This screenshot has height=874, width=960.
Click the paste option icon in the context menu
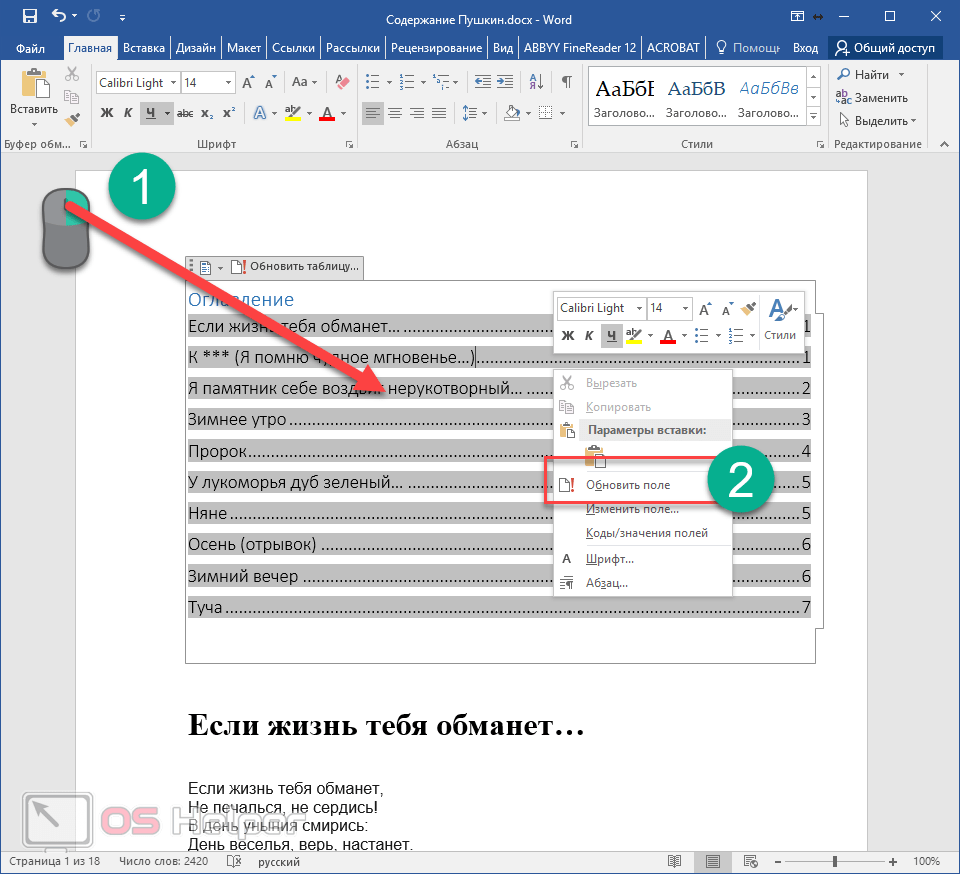pyautogui.click(x=595, y=457)
